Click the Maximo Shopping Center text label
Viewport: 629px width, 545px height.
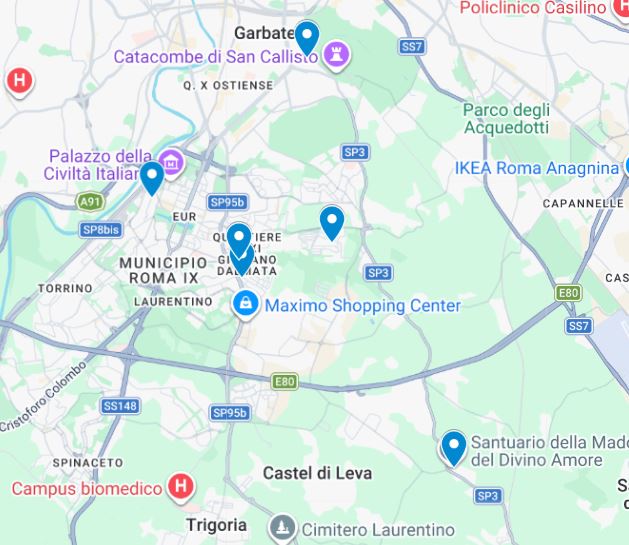tap(363, 306)
